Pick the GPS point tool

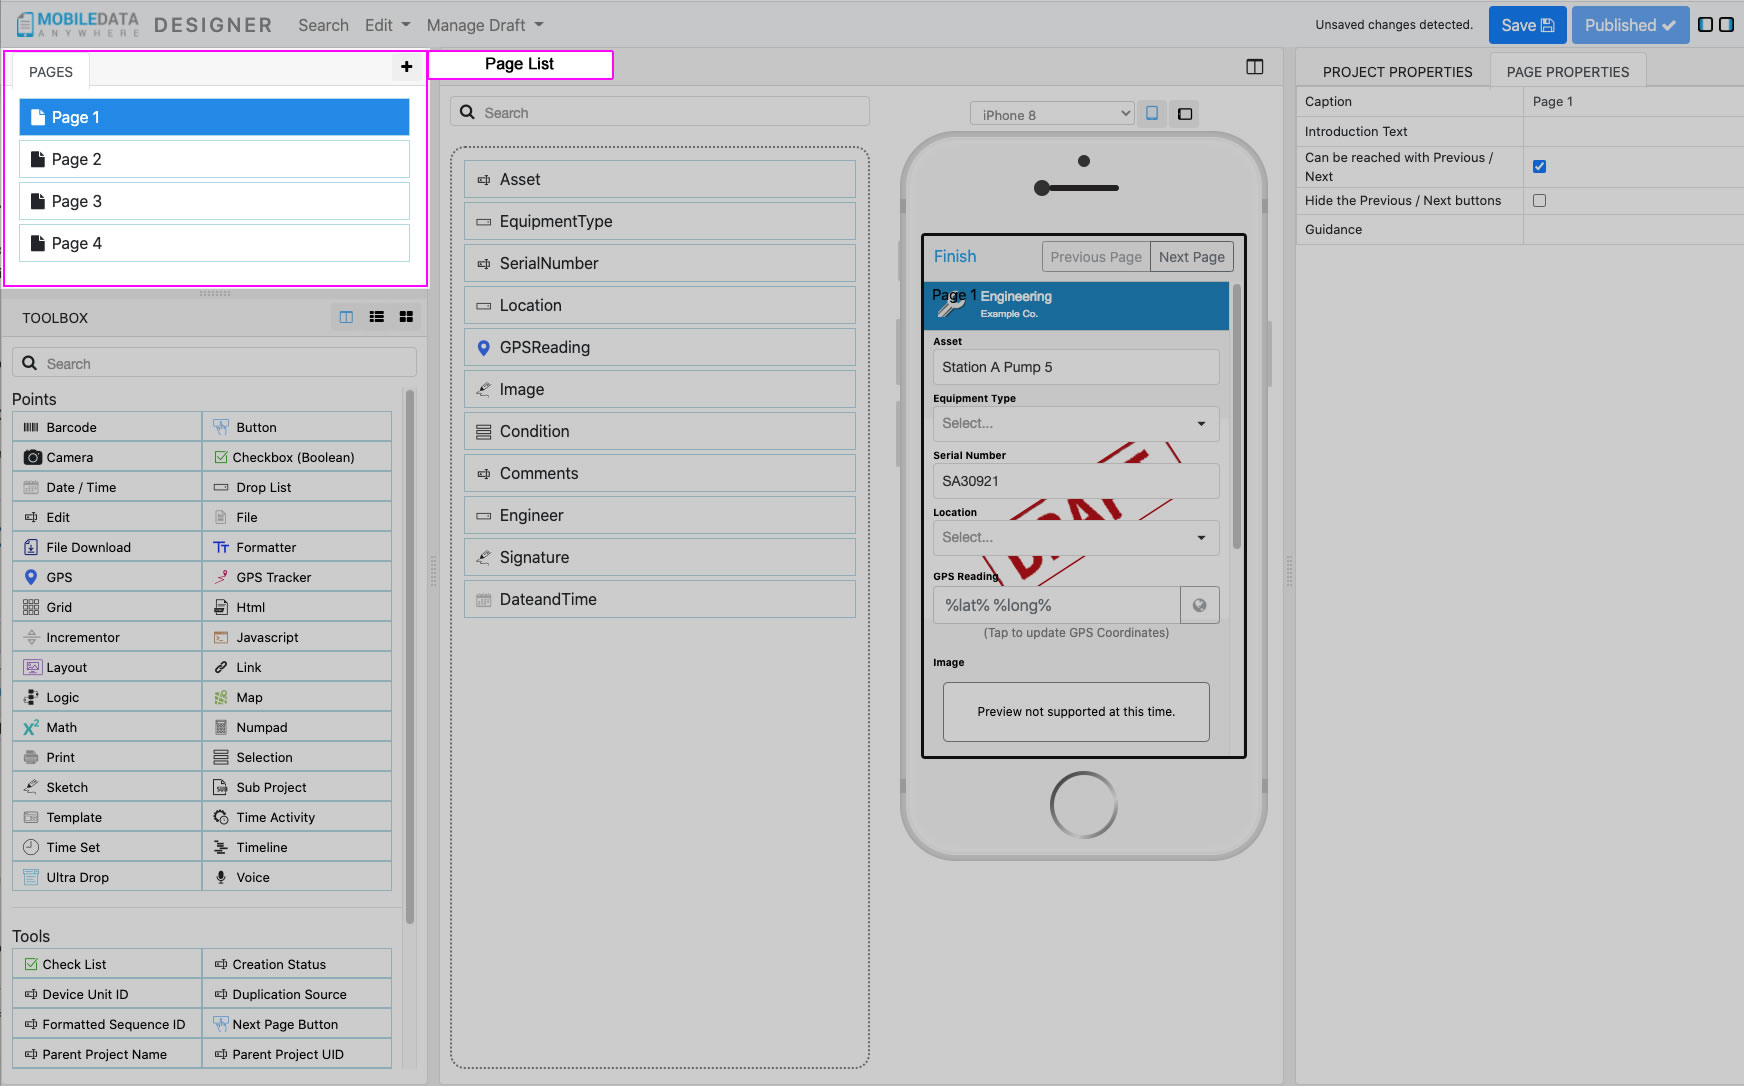[107, 577]
